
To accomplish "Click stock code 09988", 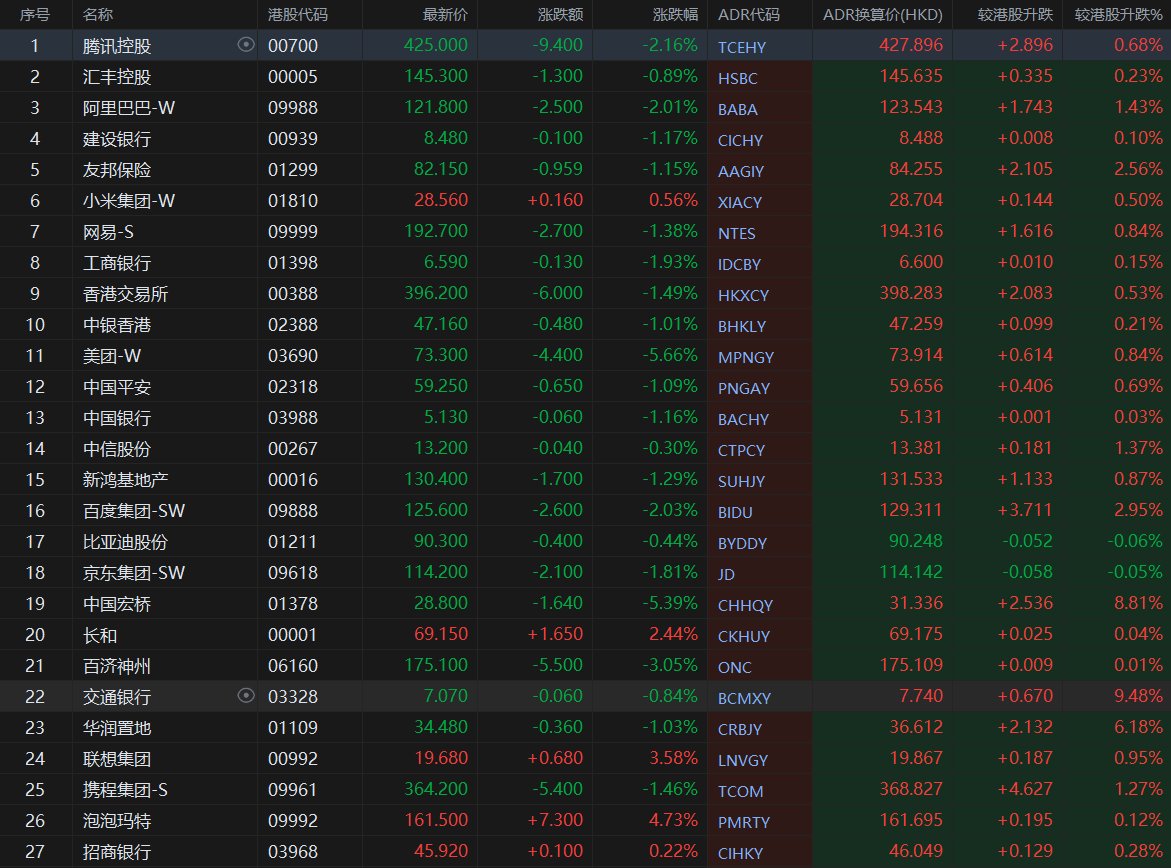I will tap(293, 108).
